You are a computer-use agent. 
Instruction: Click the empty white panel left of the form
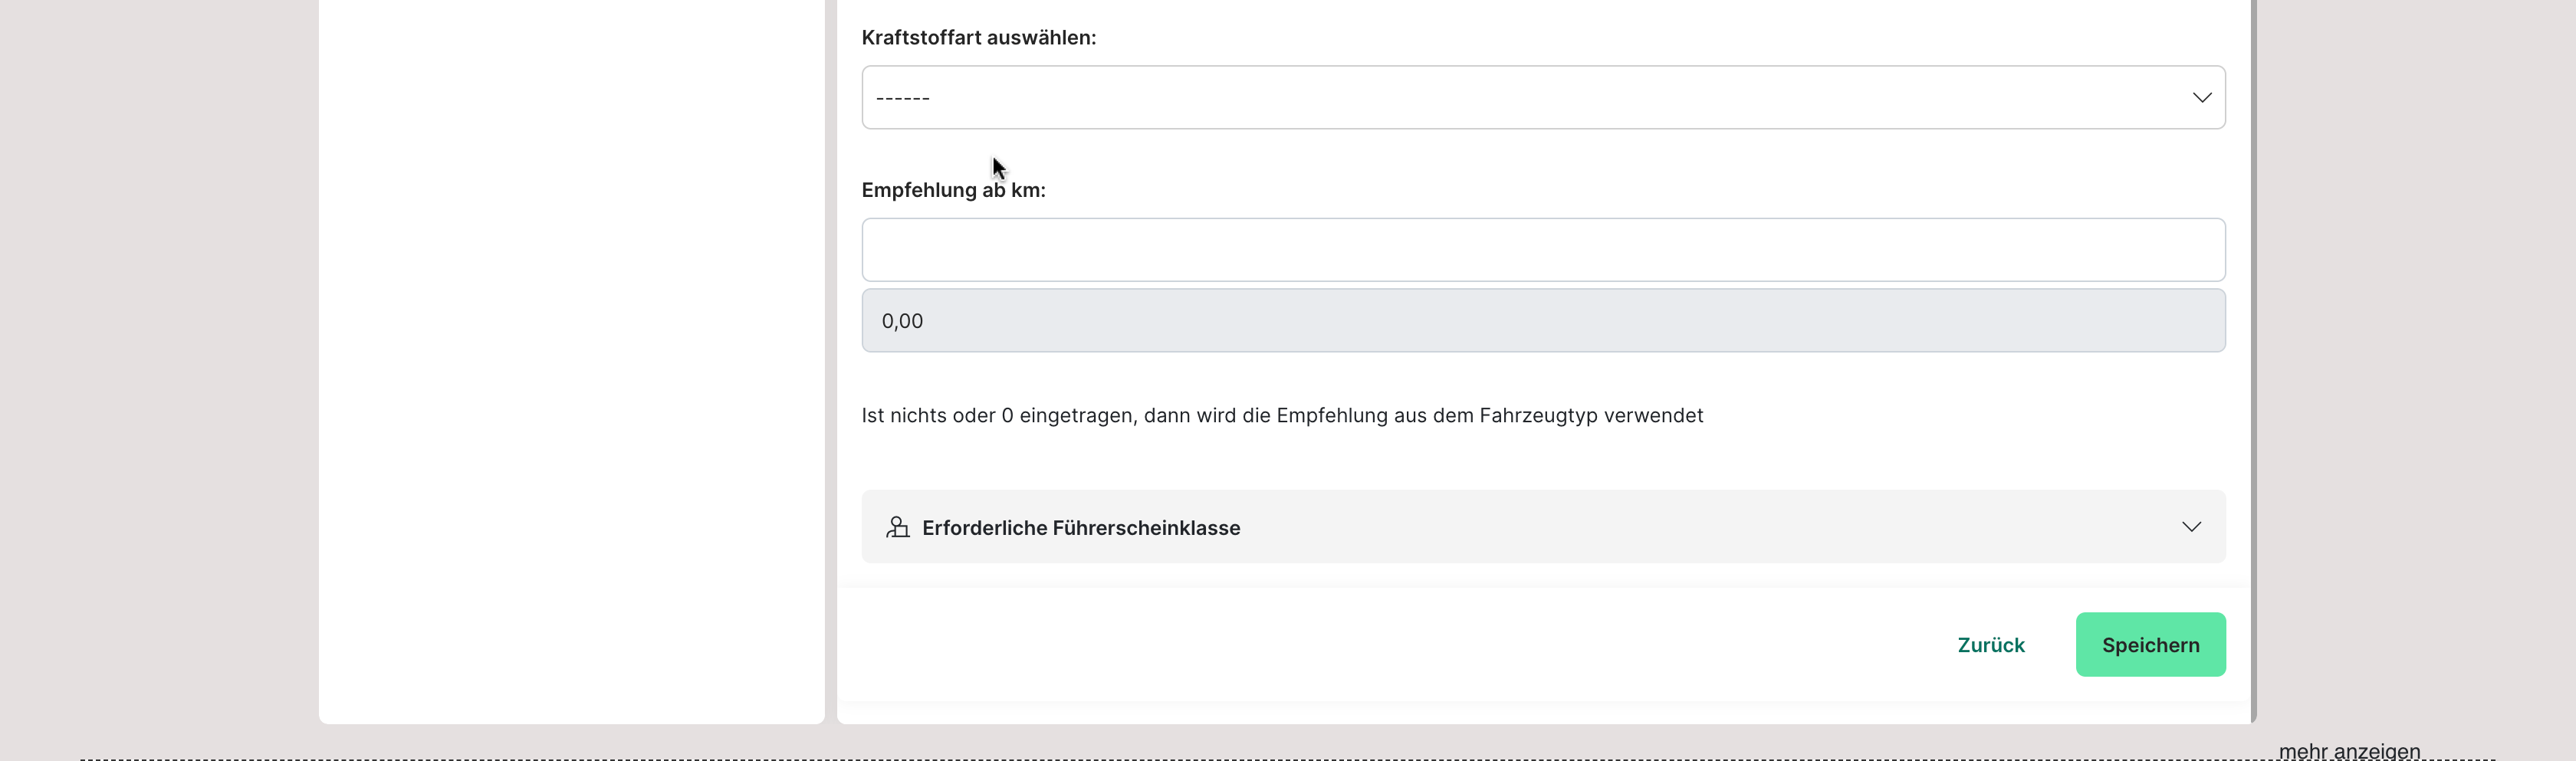[x=571, y=360]
